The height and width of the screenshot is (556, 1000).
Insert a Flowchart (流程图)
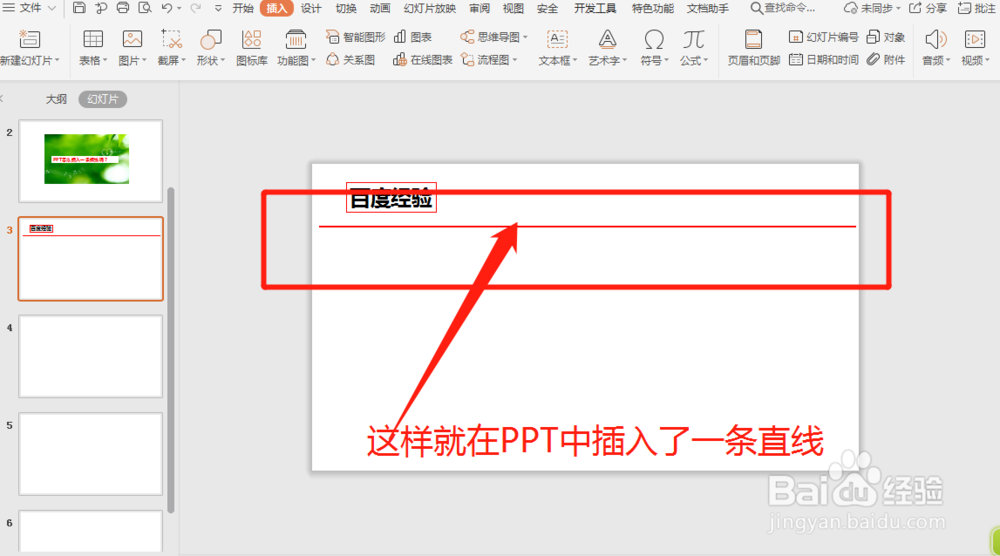click(489, 60)
